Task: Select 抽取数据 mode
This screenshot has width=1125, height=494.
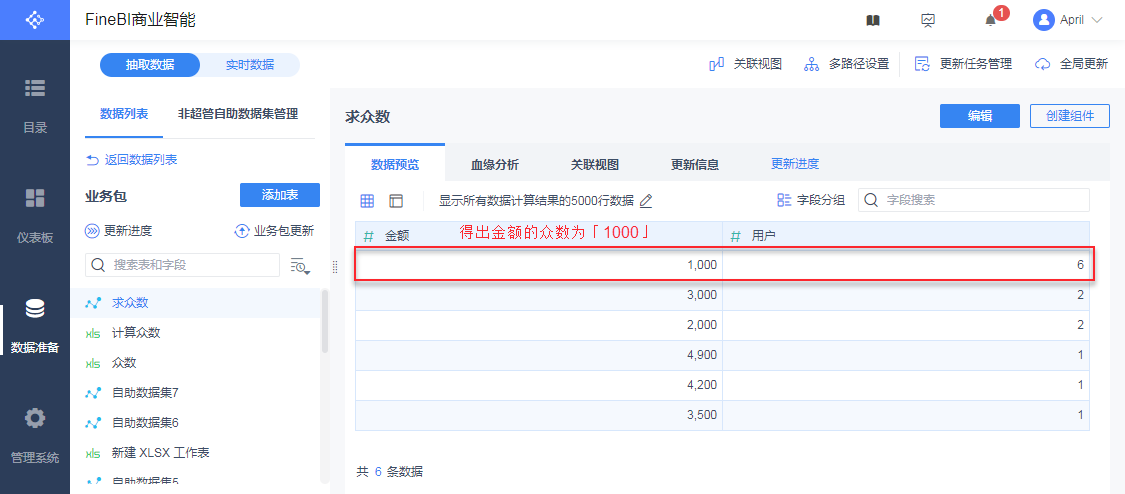Action: (x=150, y=65)
